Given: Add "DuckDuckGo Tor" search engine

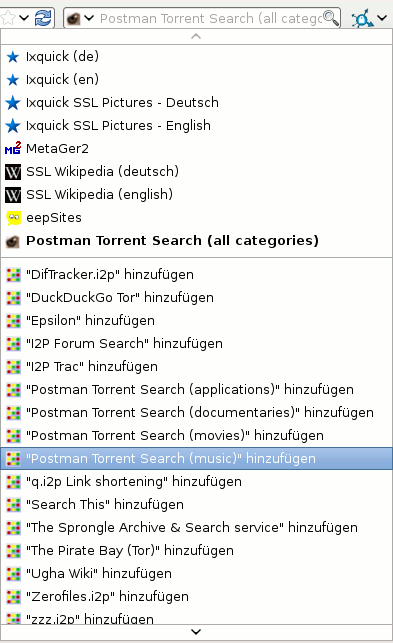Looking at the screenshot, I should 196,297.
